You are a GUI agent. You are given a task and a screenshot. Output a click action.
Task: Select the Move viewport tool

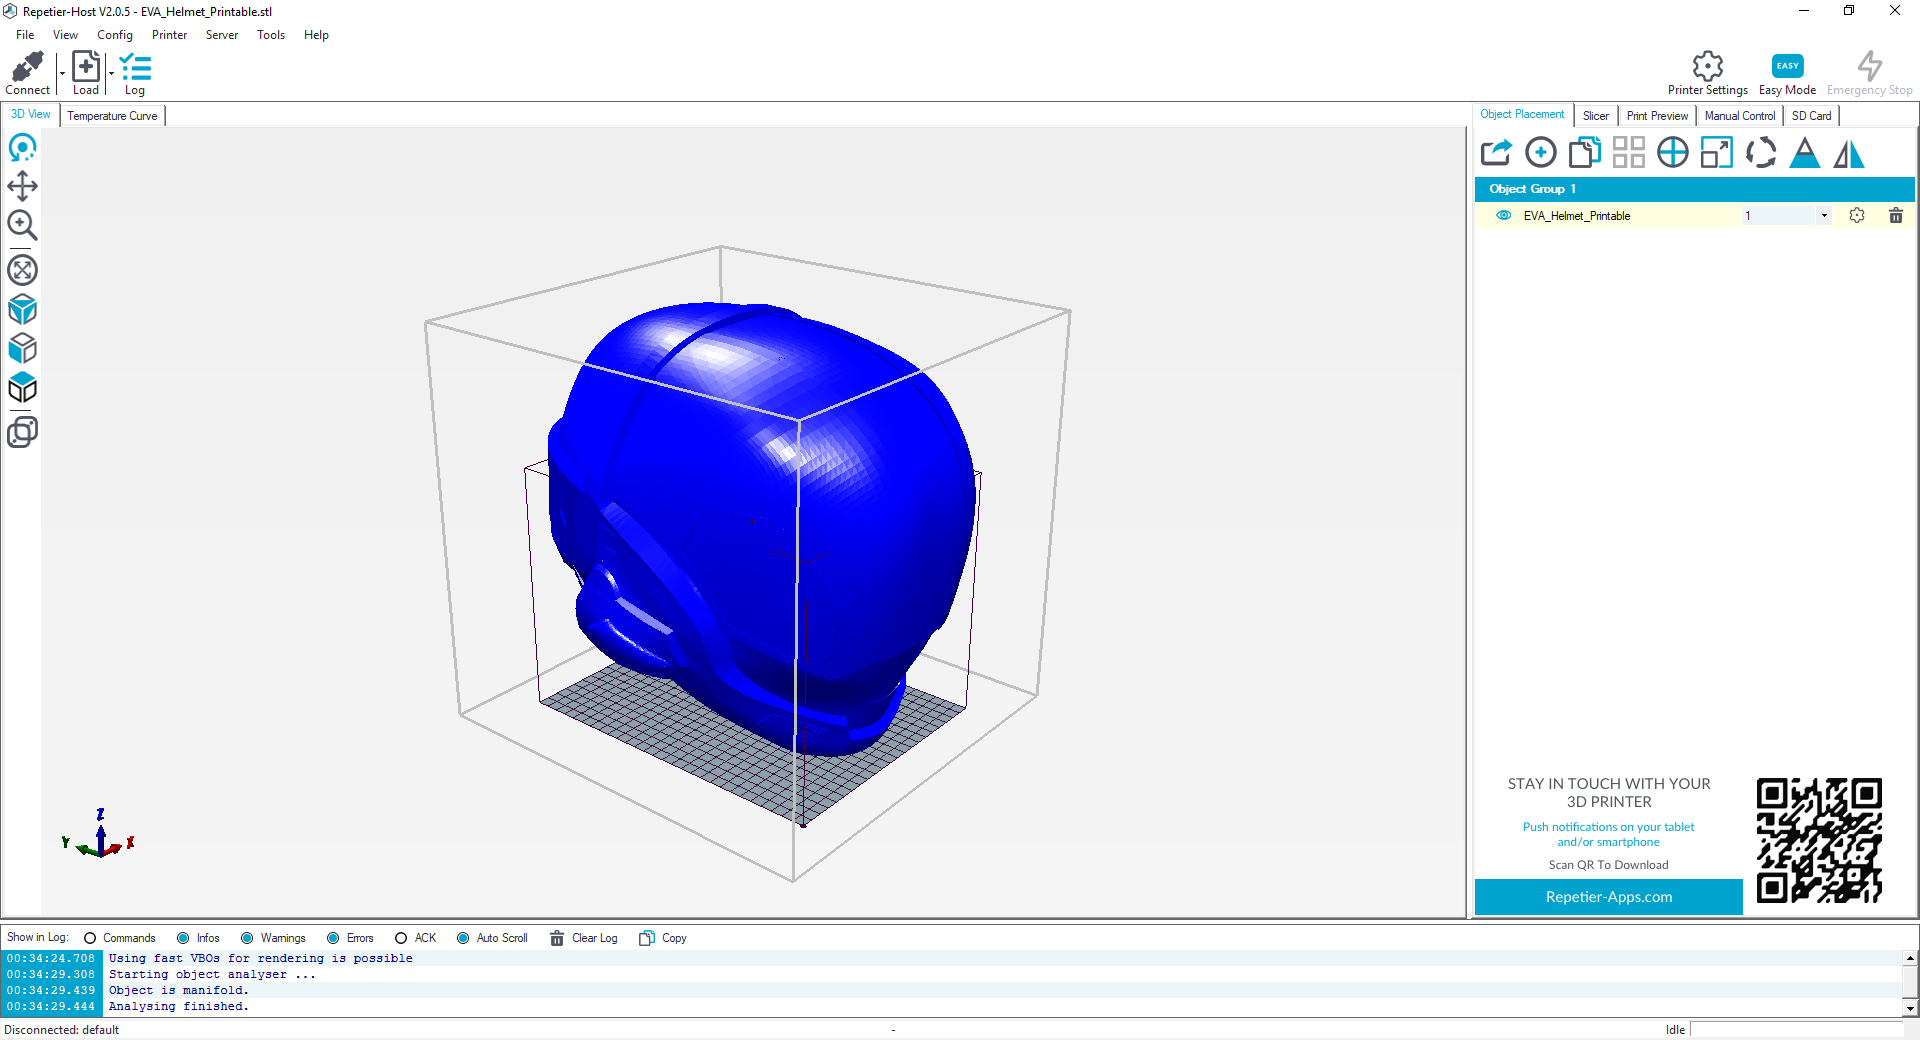(22, 186)
